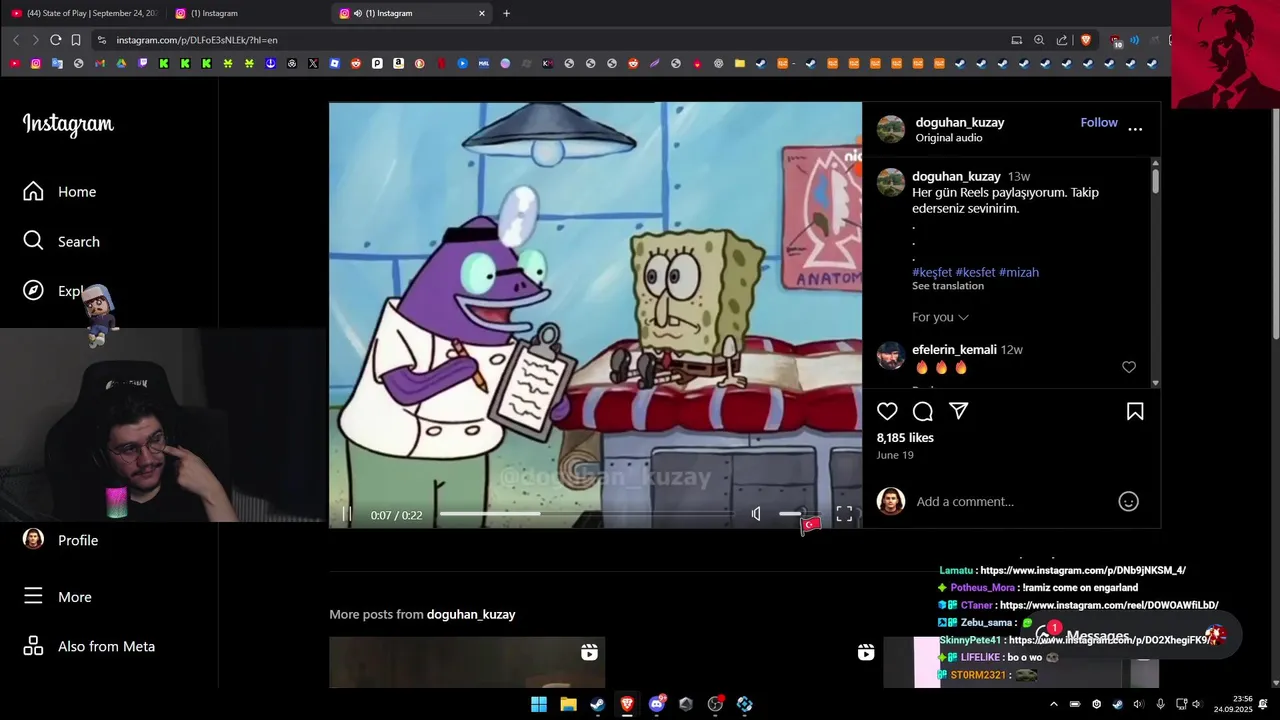The image size is (1280, 720).
Task: Open site settings icon in address bar
Action: pyautogui.click(x=101, y=40)
